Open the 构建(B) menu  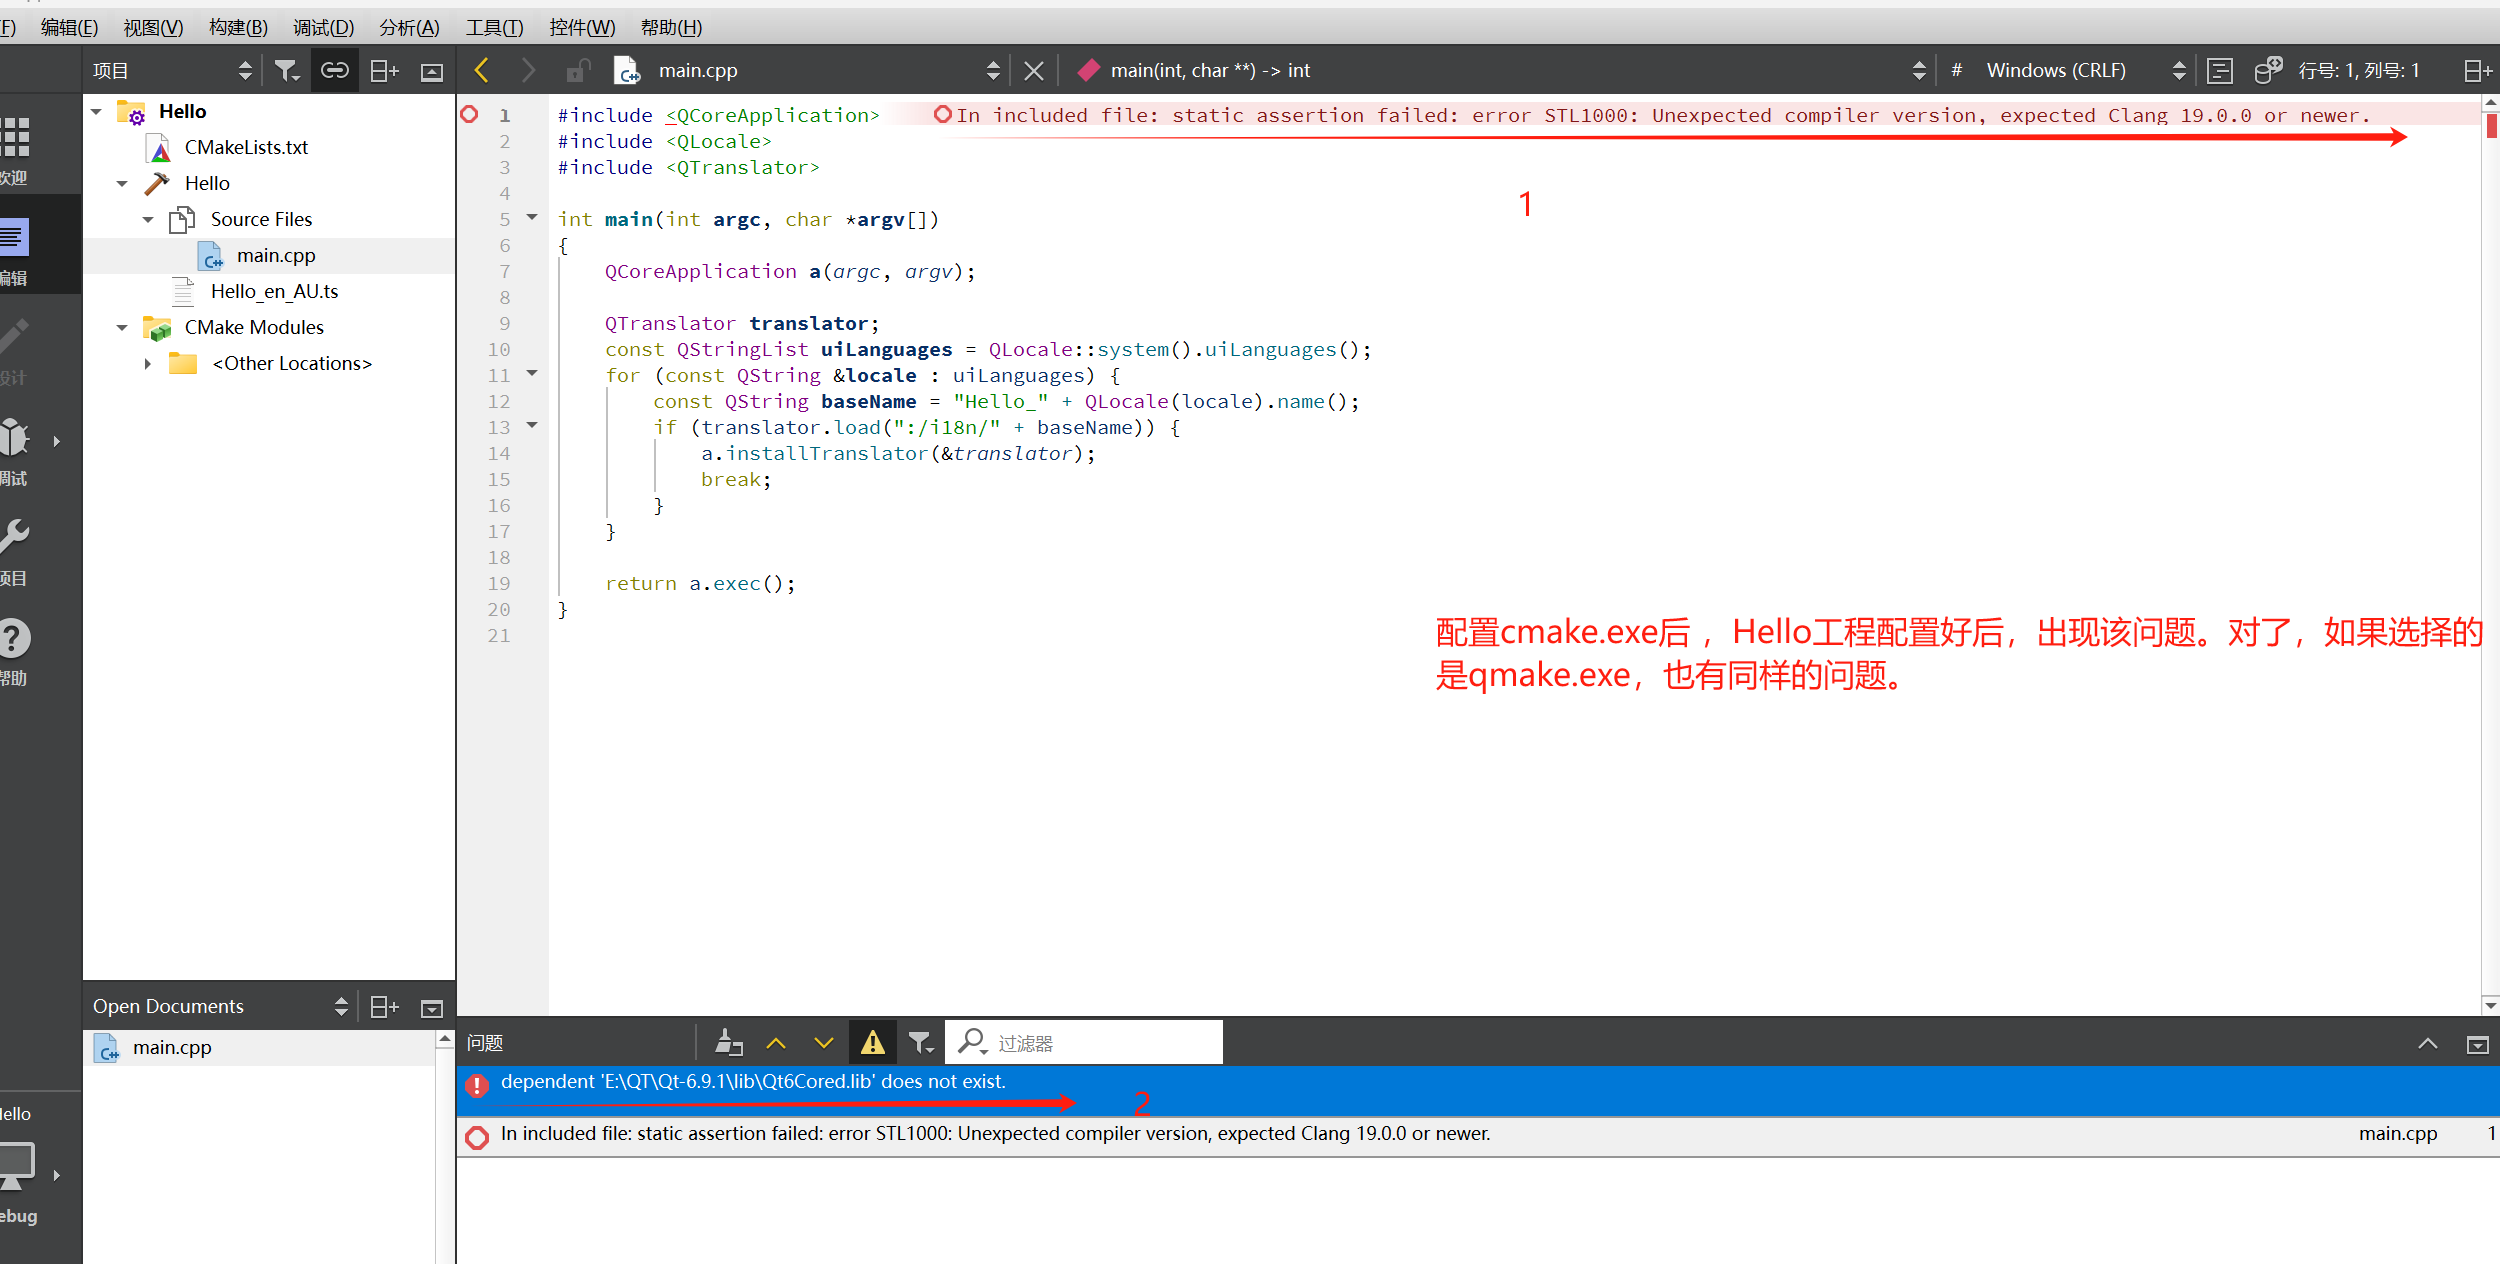[x=237, y=27]
